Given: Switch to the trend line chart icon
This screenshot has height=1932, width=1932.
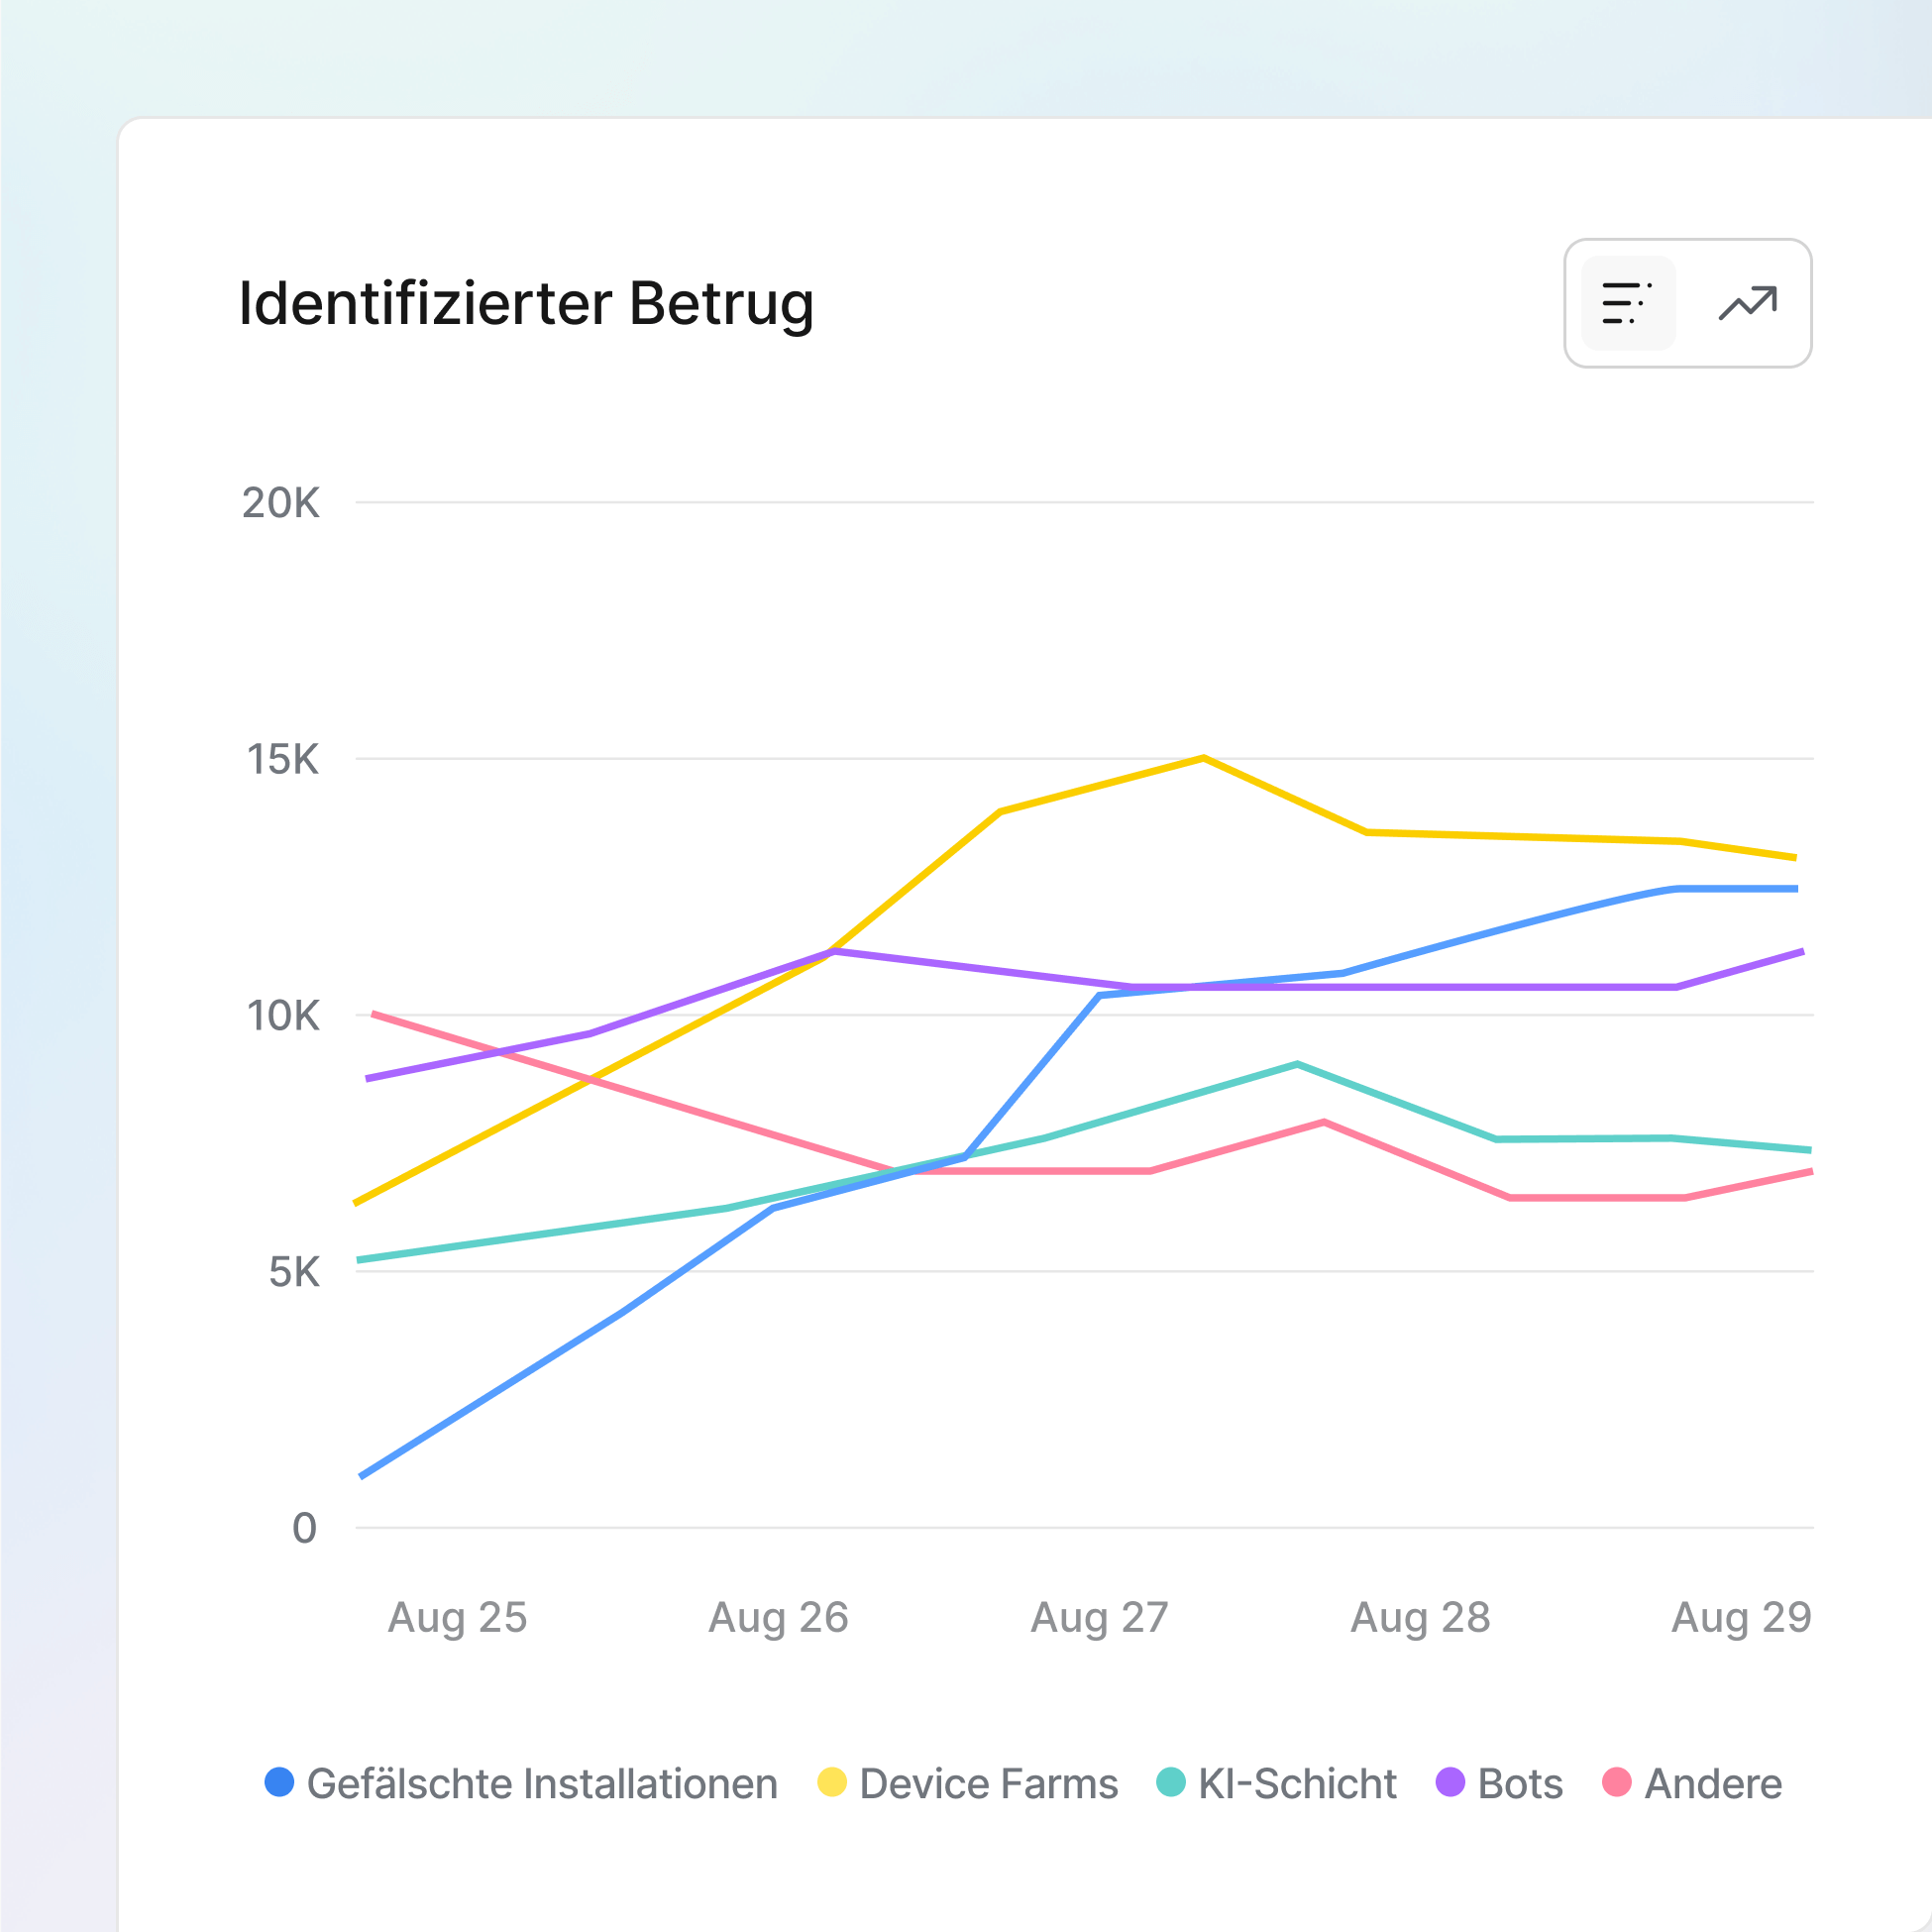Looking at the screenshot, I should point(1747,303).
